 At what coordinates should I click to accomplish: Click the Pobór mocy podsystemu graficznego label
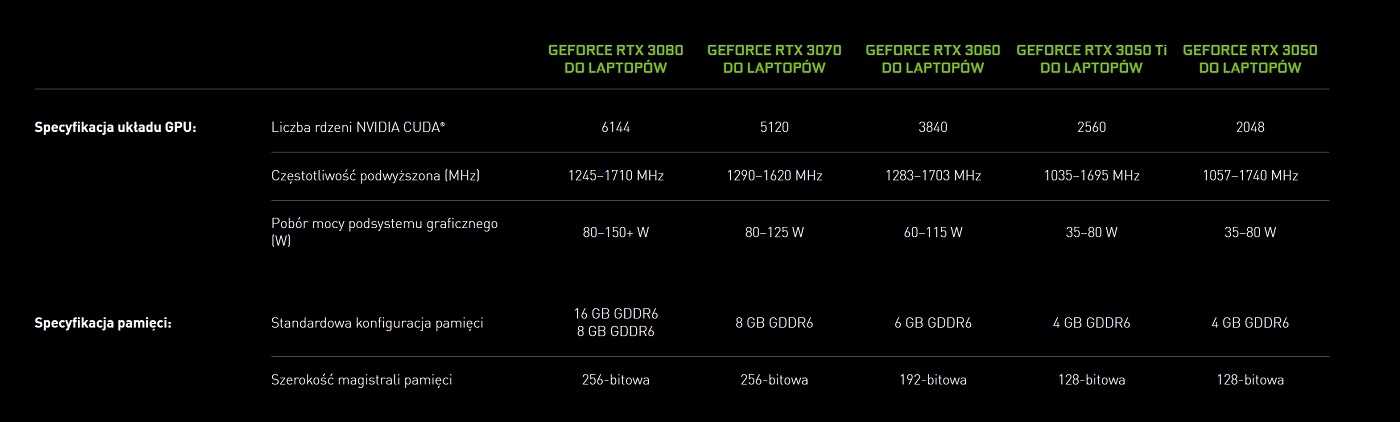(384, 232)
